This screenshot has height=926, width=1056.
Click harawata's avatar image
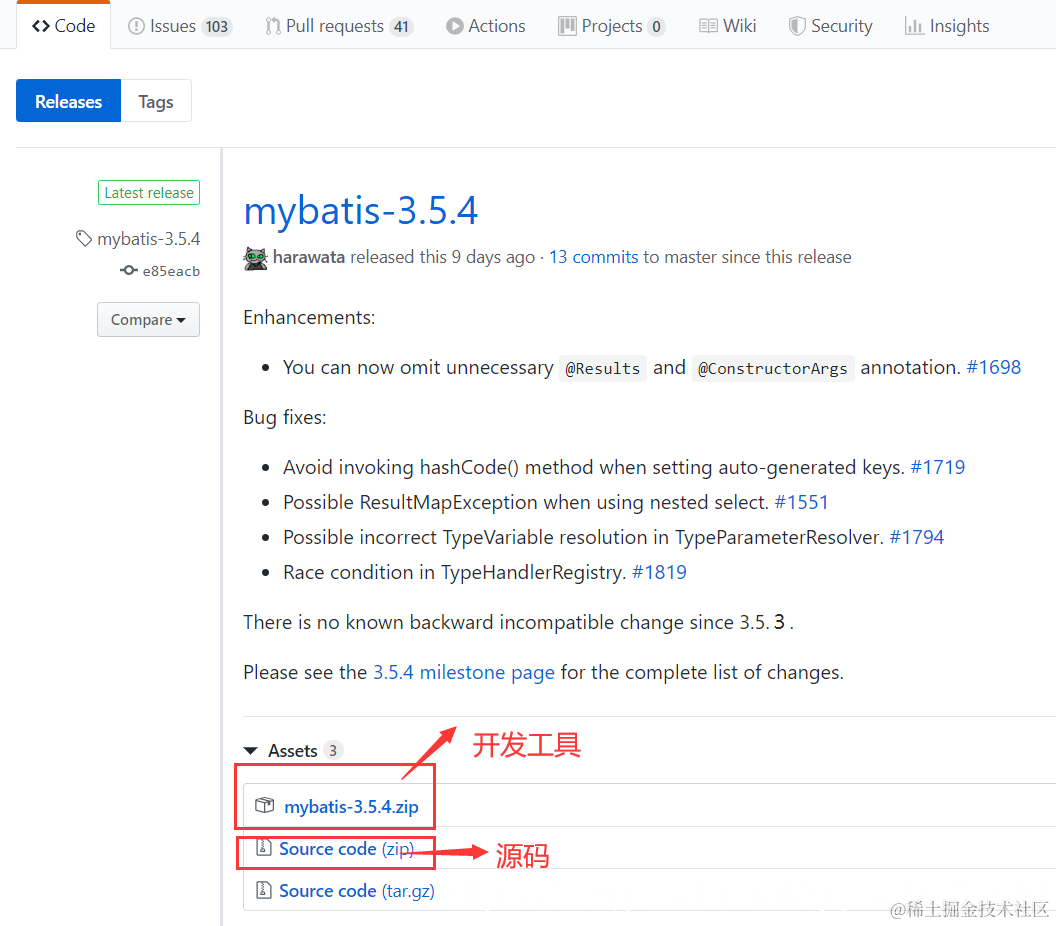255,258
